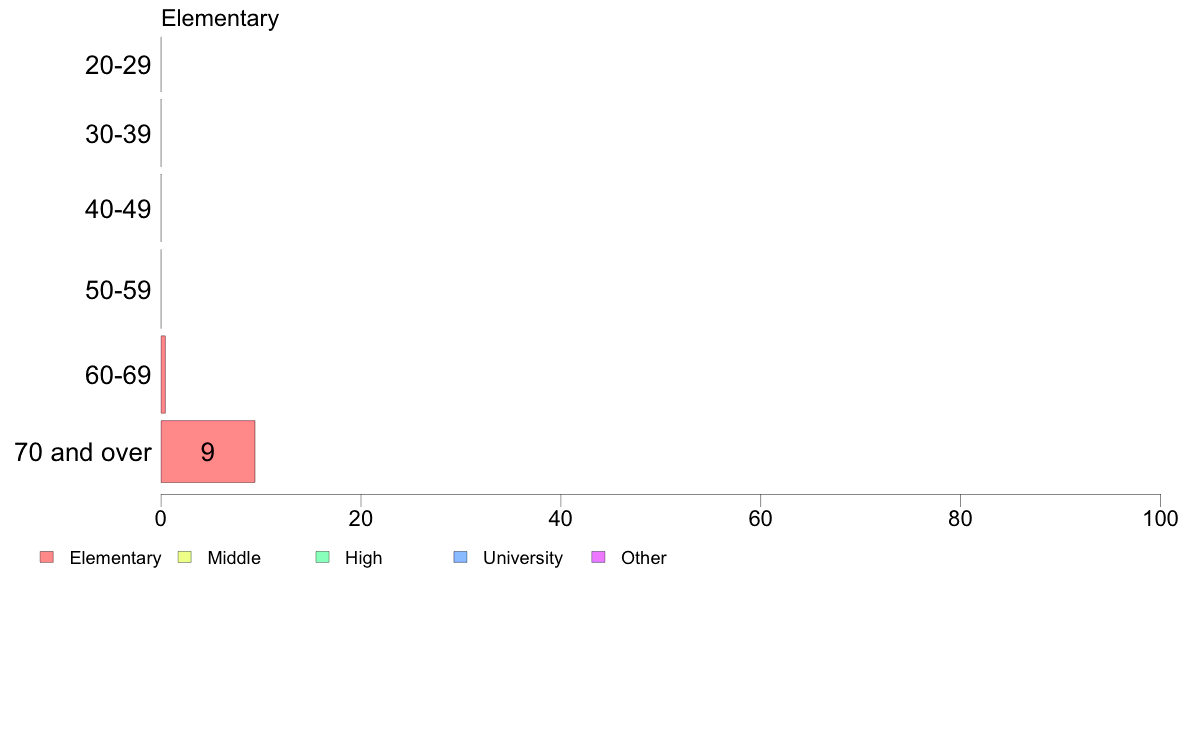Click the University blue legend swatch
The image size is (1188, 736).
click(460, 557)
